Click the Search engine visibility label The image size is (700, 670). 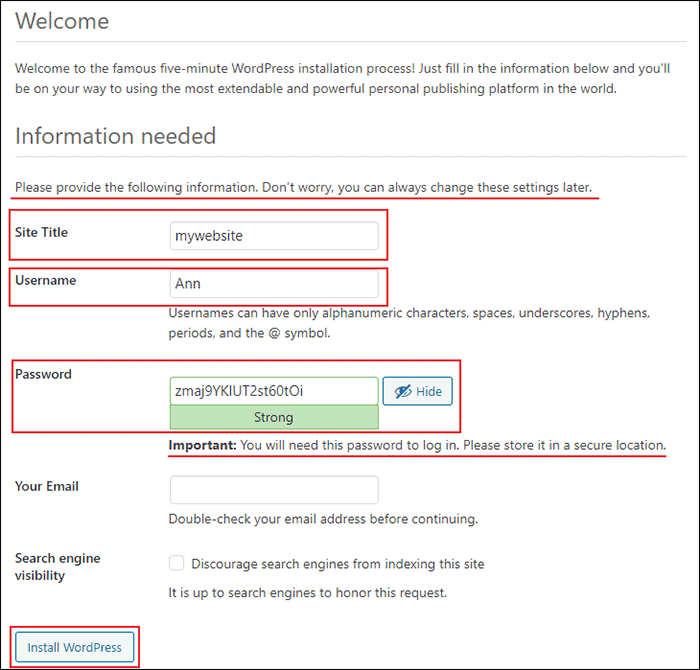coord(58,567)
